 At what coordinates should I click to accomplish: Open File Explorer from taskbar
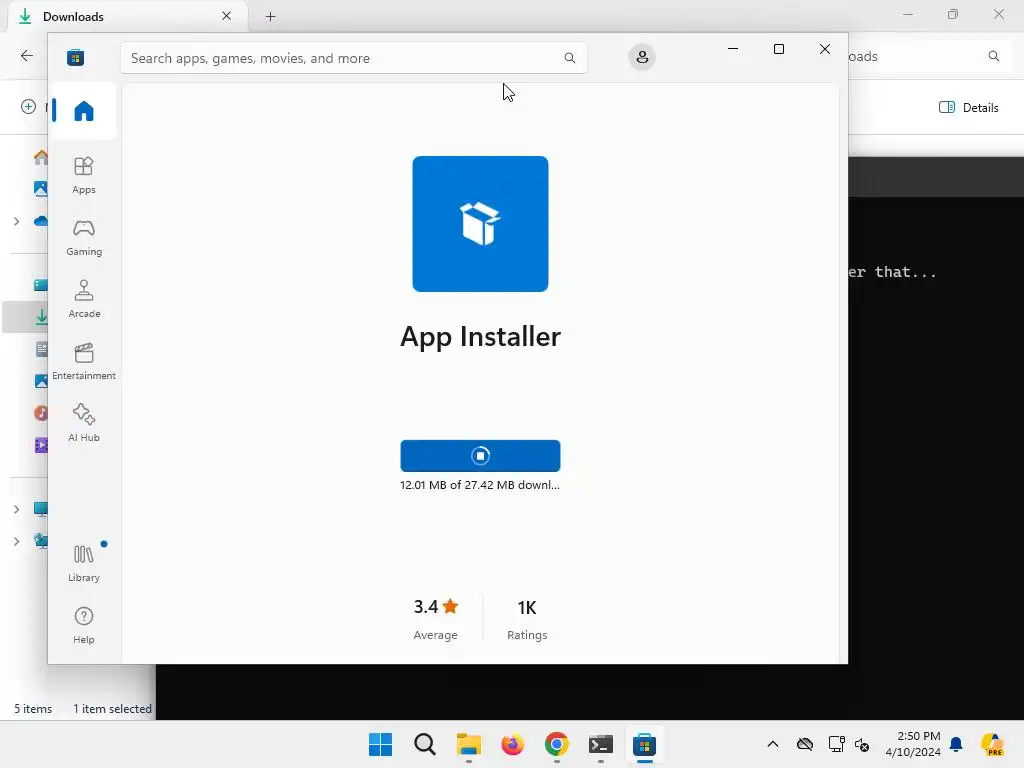coord(468,744)
